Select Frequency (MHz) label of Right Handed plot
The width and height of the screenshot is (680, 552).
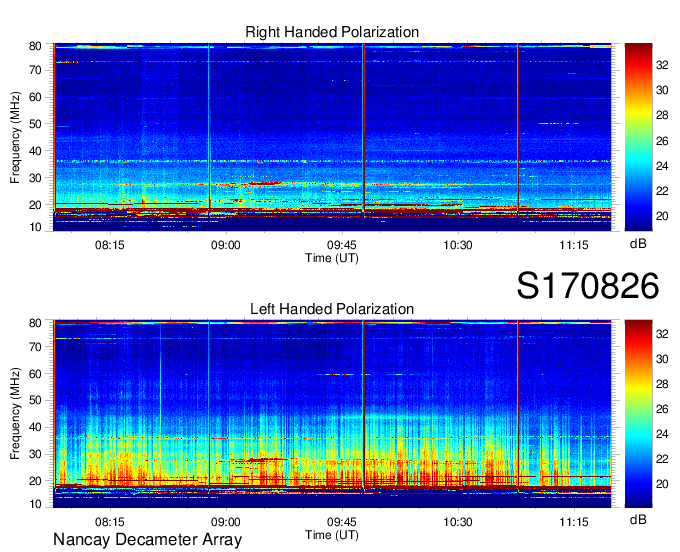coord(15,137)
